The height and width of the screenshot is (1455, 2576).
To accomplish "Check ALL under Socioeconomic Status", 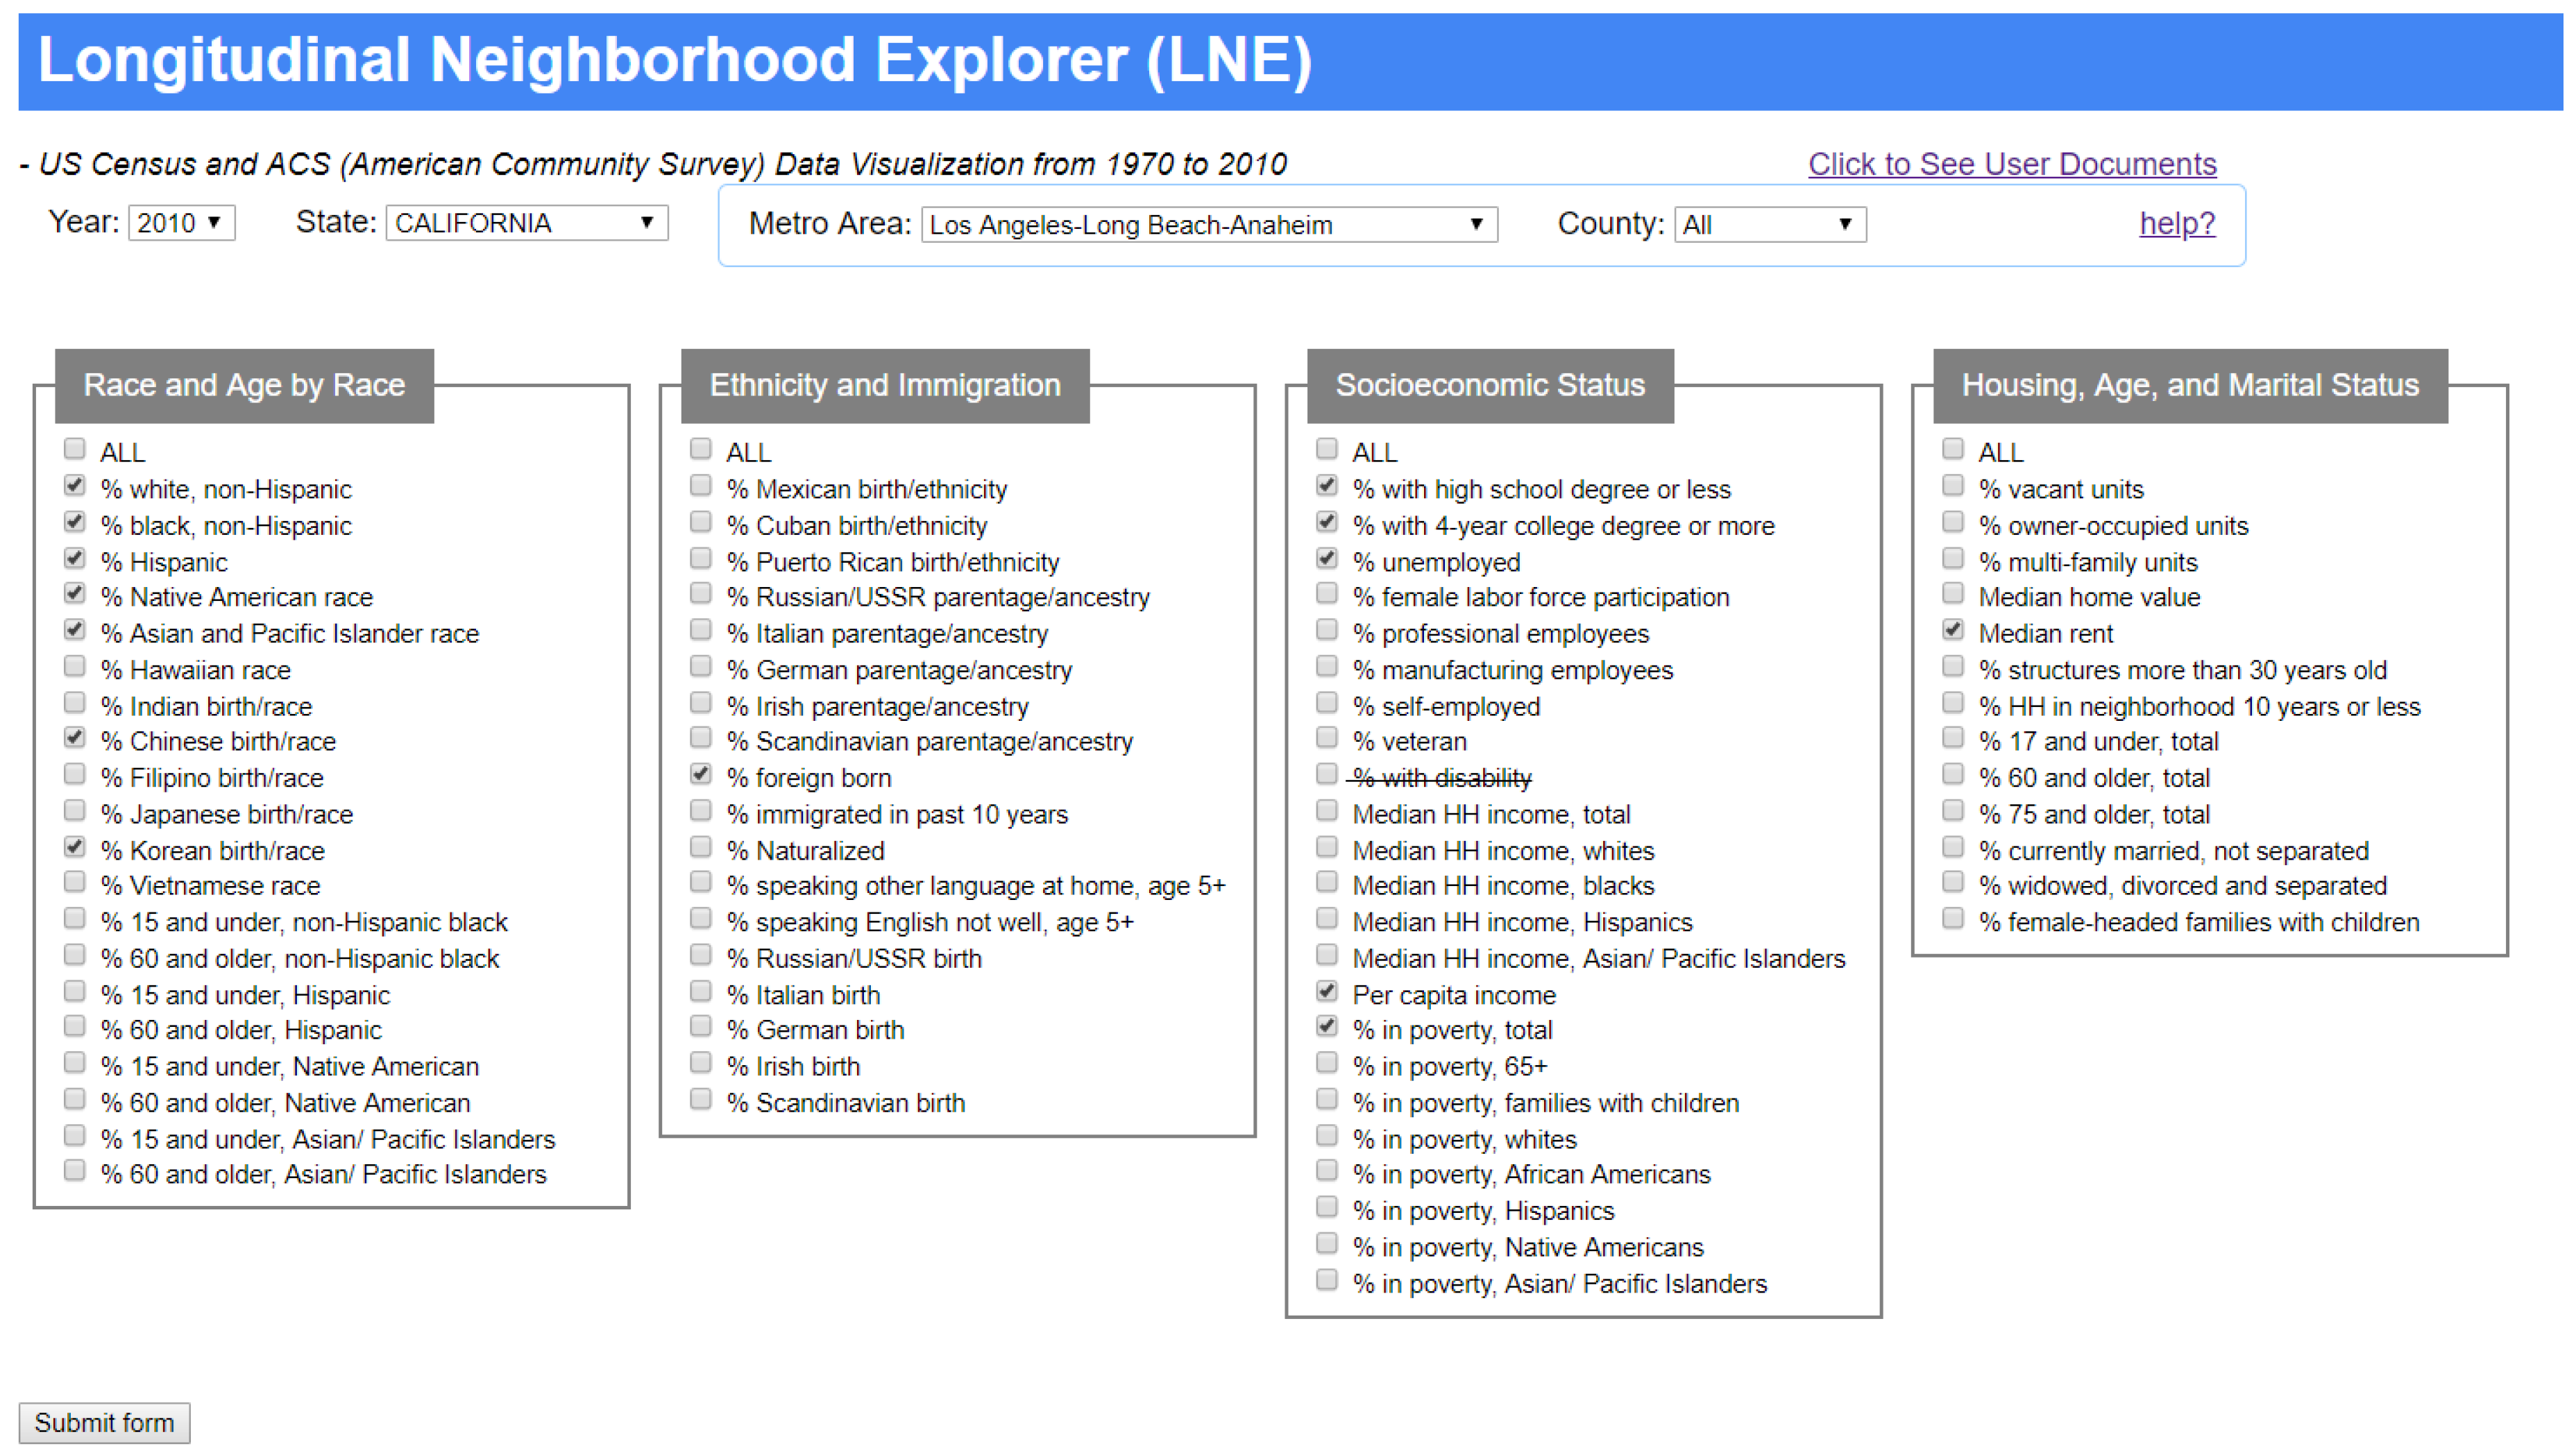I will pyautogui.click(x=1327, y=449).
